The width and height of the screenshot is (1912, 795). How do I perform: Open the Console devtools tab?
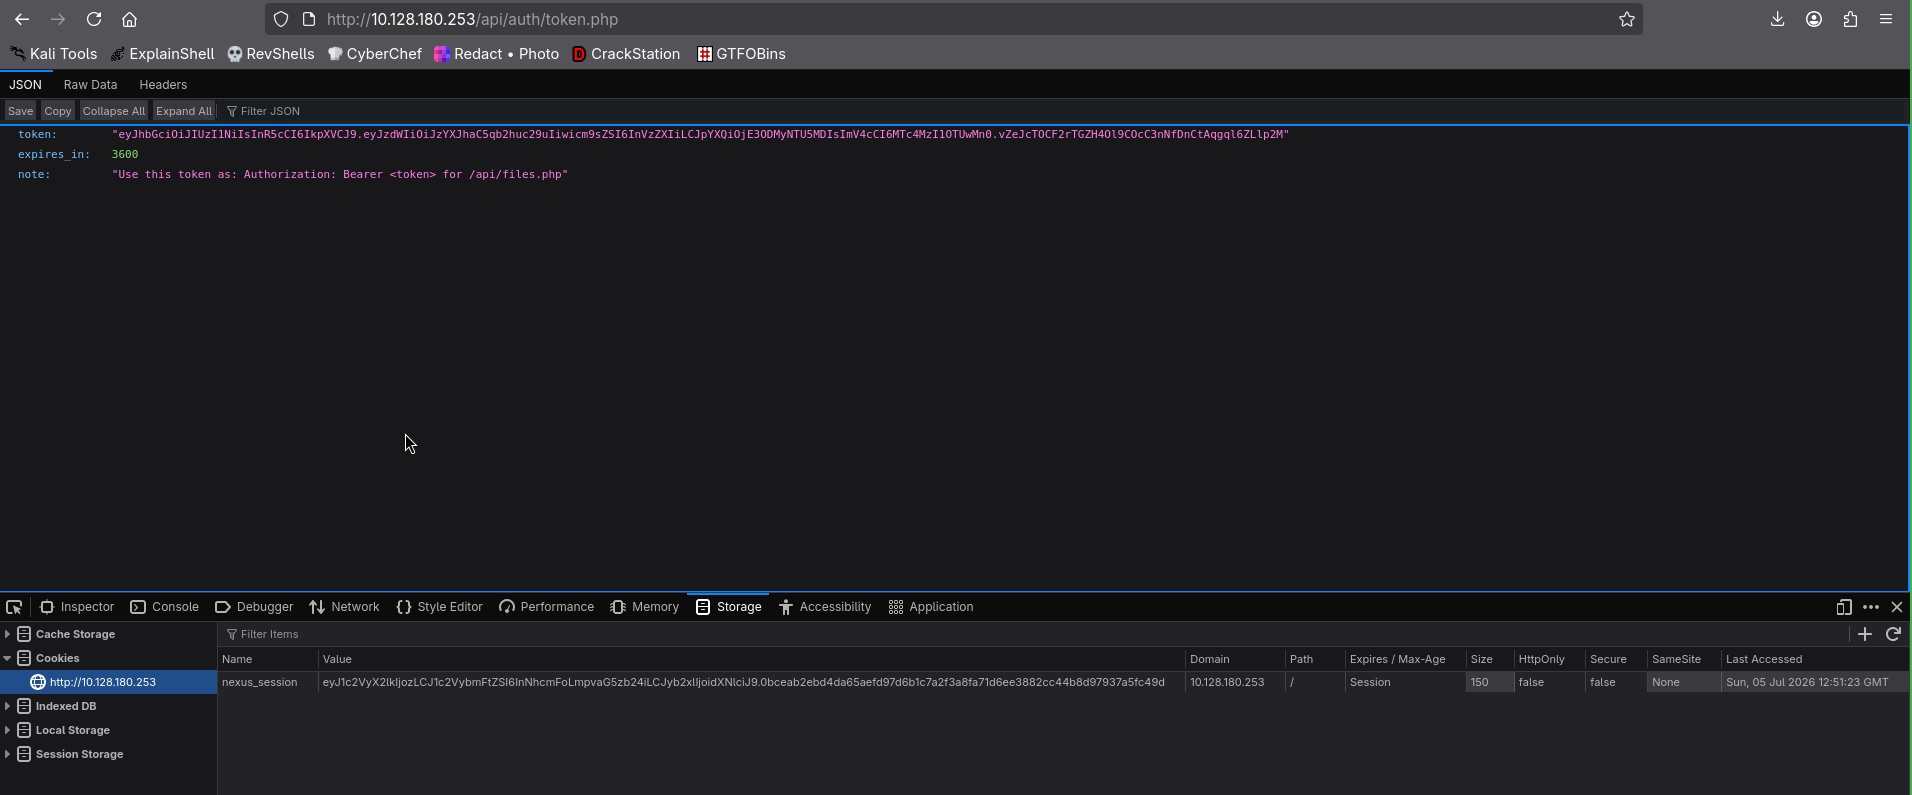[164, 607]
